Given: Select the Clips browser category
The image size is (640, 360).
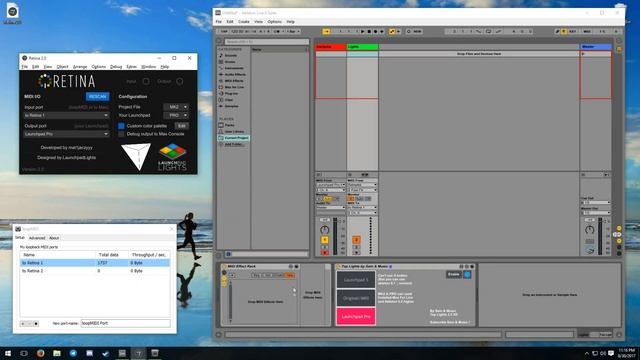Looking at the screenshot, I should (229, 100).
